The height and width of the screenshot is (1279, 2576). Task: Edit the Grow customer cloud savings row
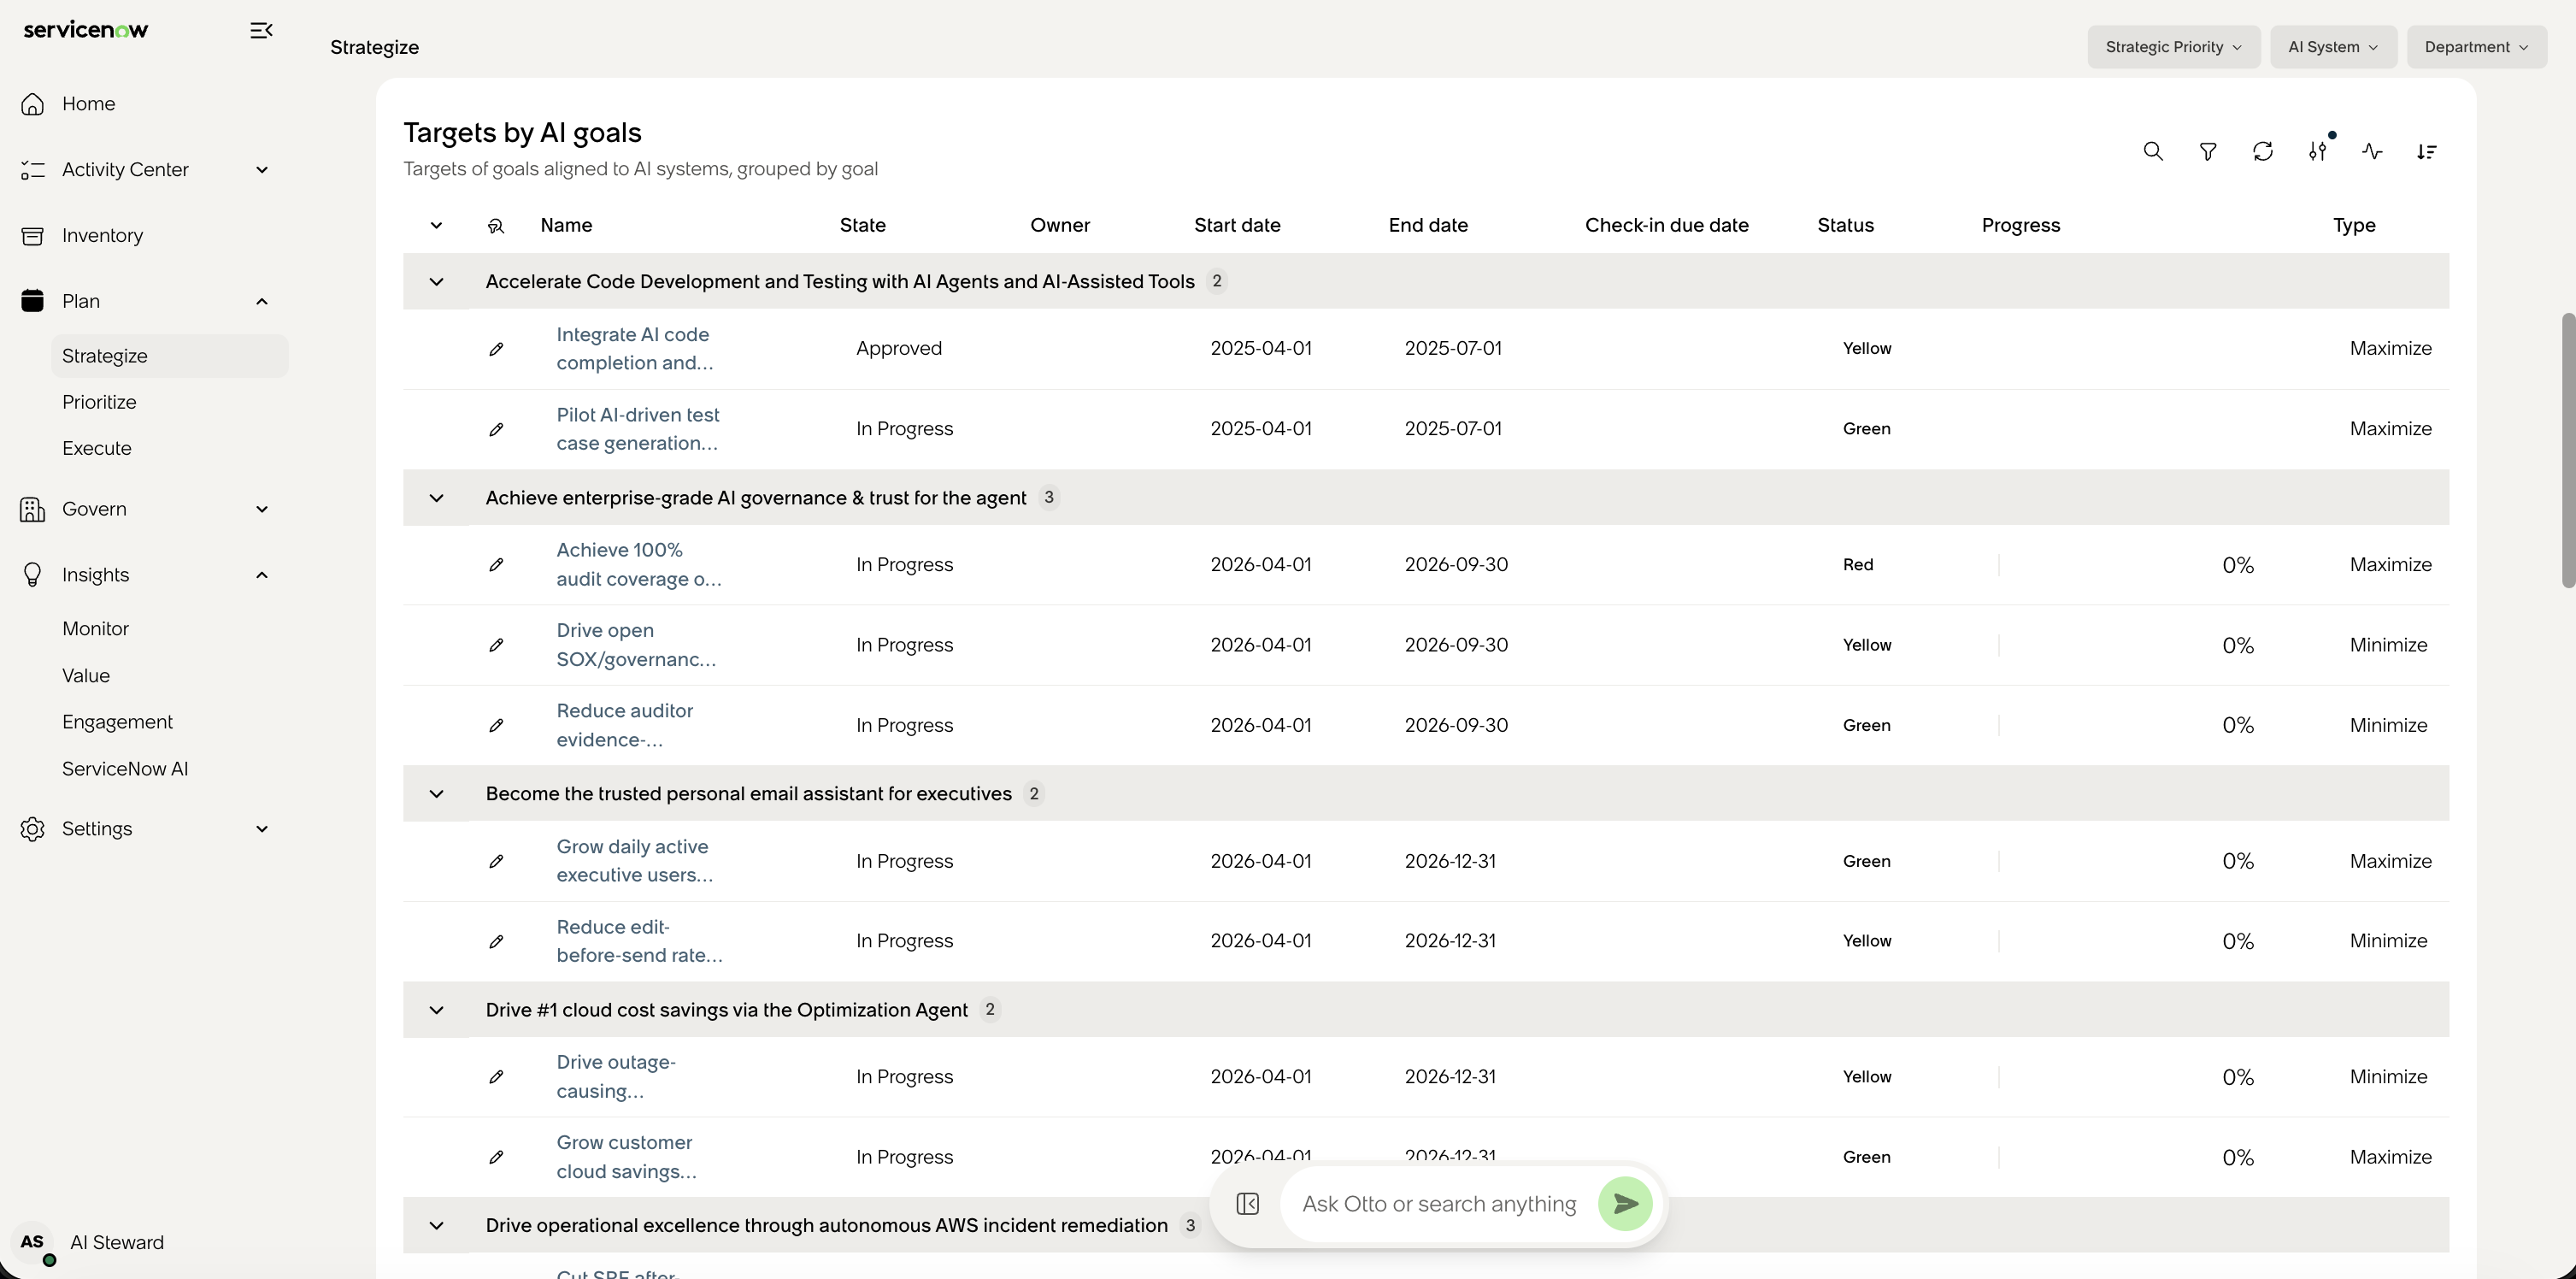(x=496, y=1157)
